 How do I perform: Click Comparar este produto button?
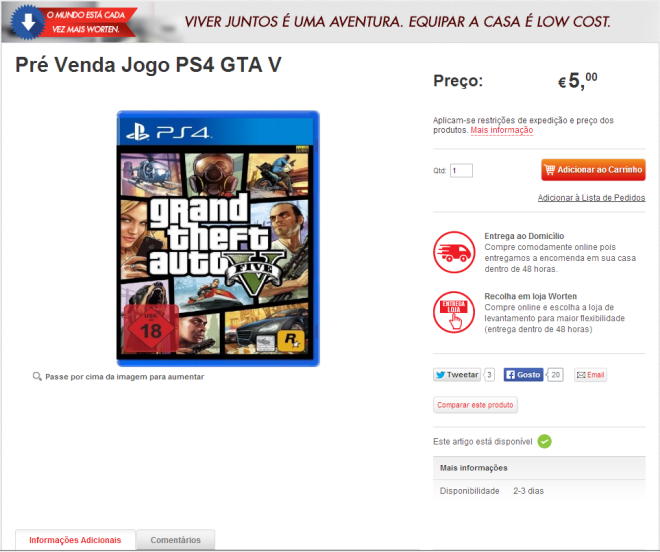(x=475, y=405)
